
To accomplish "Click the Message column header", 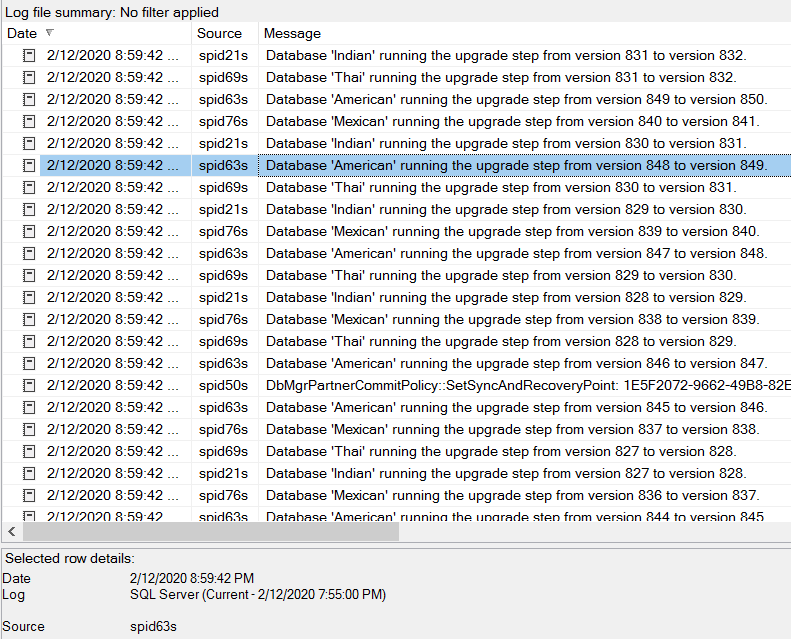I will tap(292, 33).
